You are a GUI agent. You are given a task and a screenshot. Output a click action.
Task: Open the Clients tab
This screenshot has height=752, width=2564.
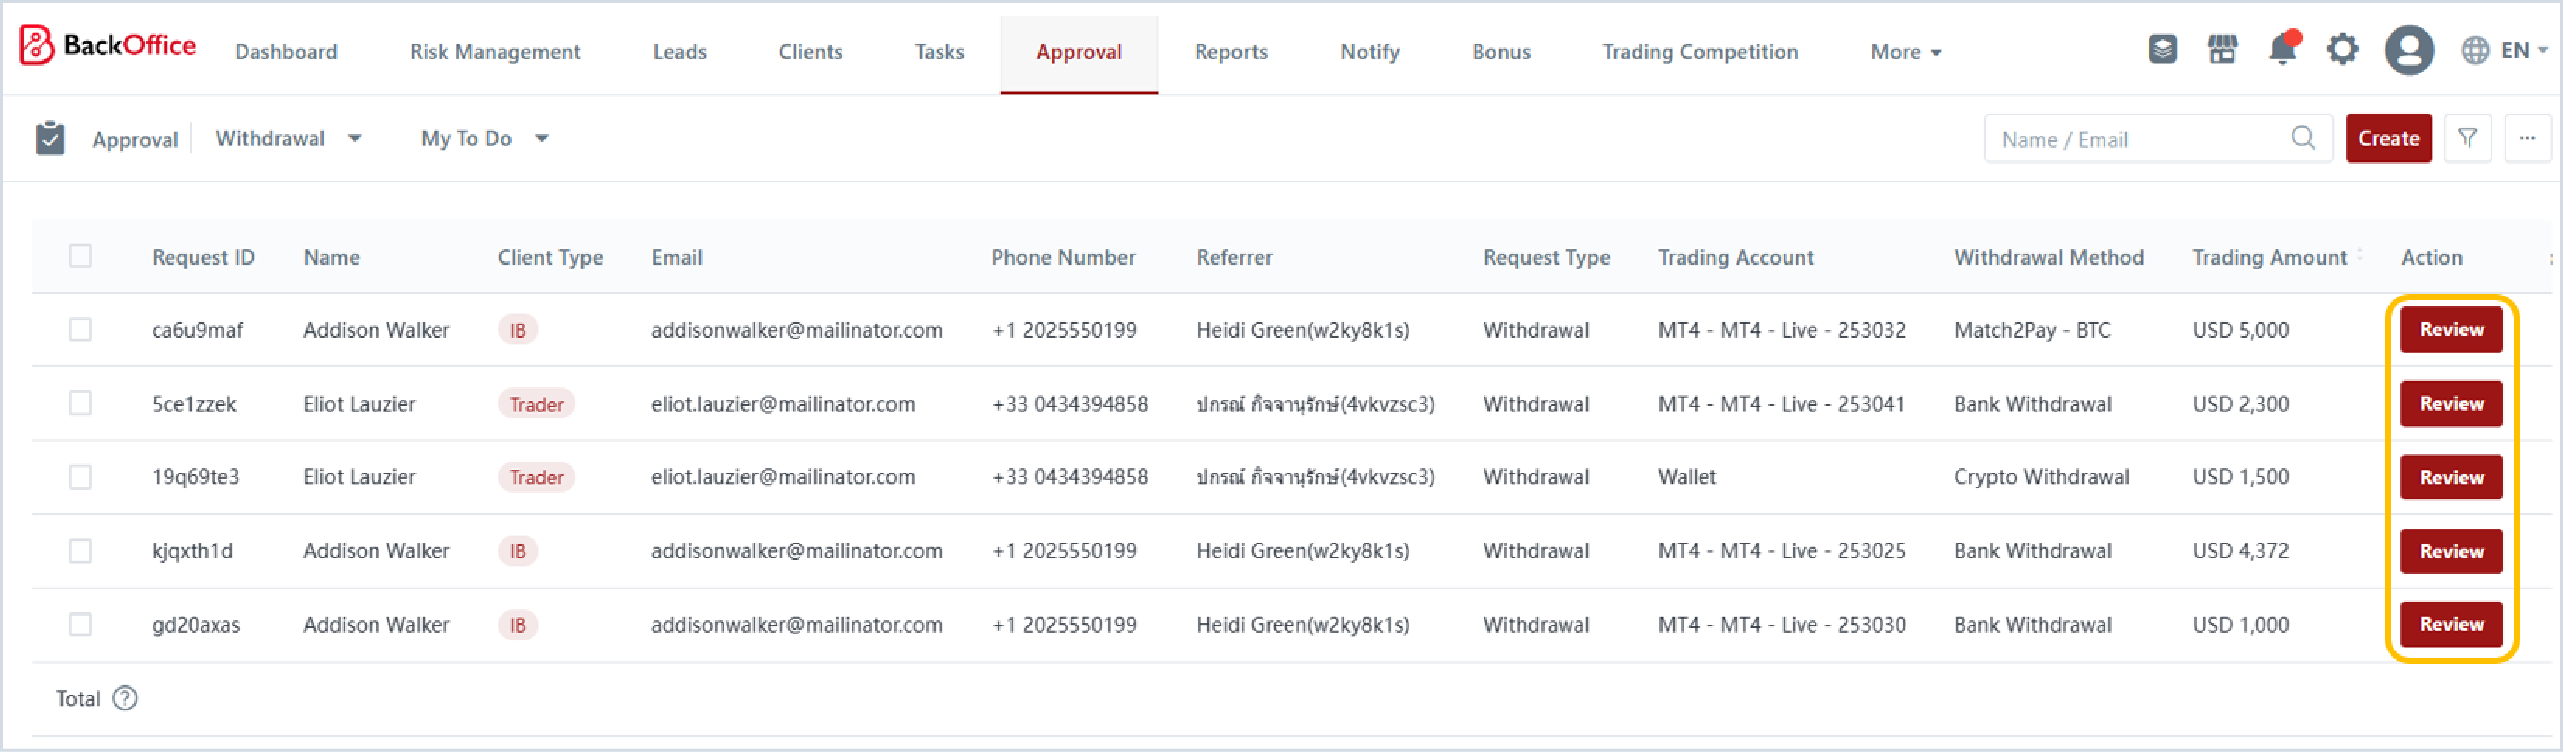[810, 52]
